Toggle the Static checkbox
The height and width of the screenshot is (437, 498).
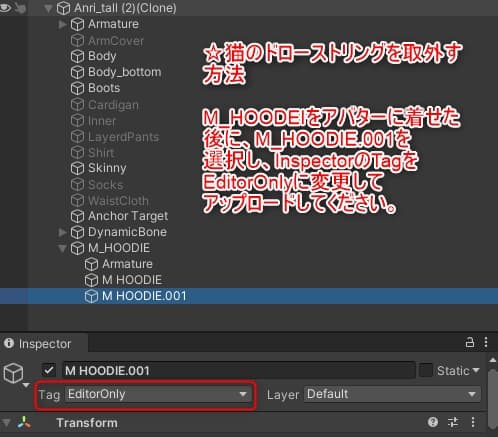point(425,370)
